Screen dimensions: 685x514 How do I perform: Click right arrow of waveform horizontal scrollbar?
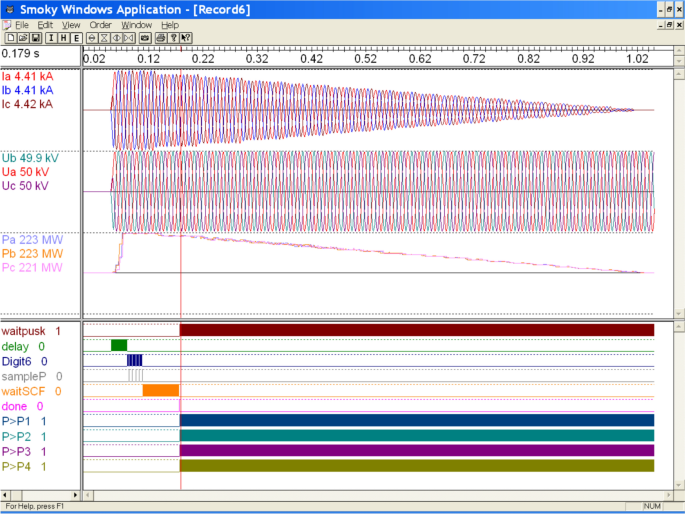tap(668, 495)
